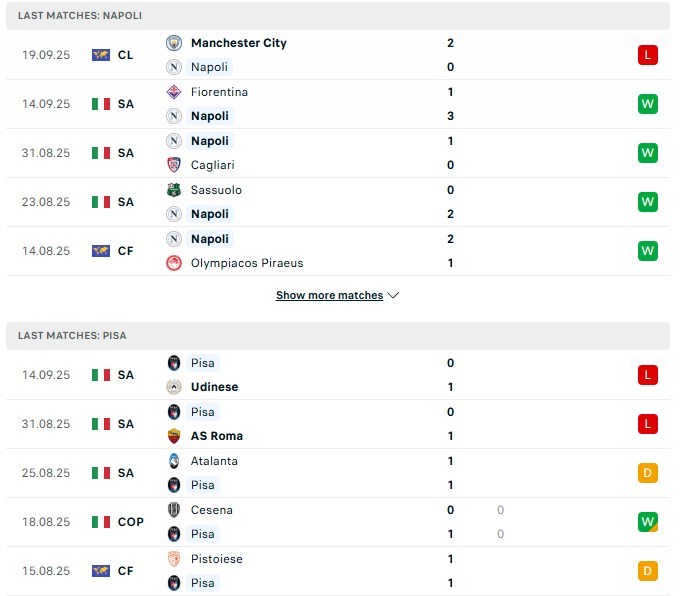The image size is (680, 596).
Task: Click the Cesena club crest icon
Action: [174, 510]
